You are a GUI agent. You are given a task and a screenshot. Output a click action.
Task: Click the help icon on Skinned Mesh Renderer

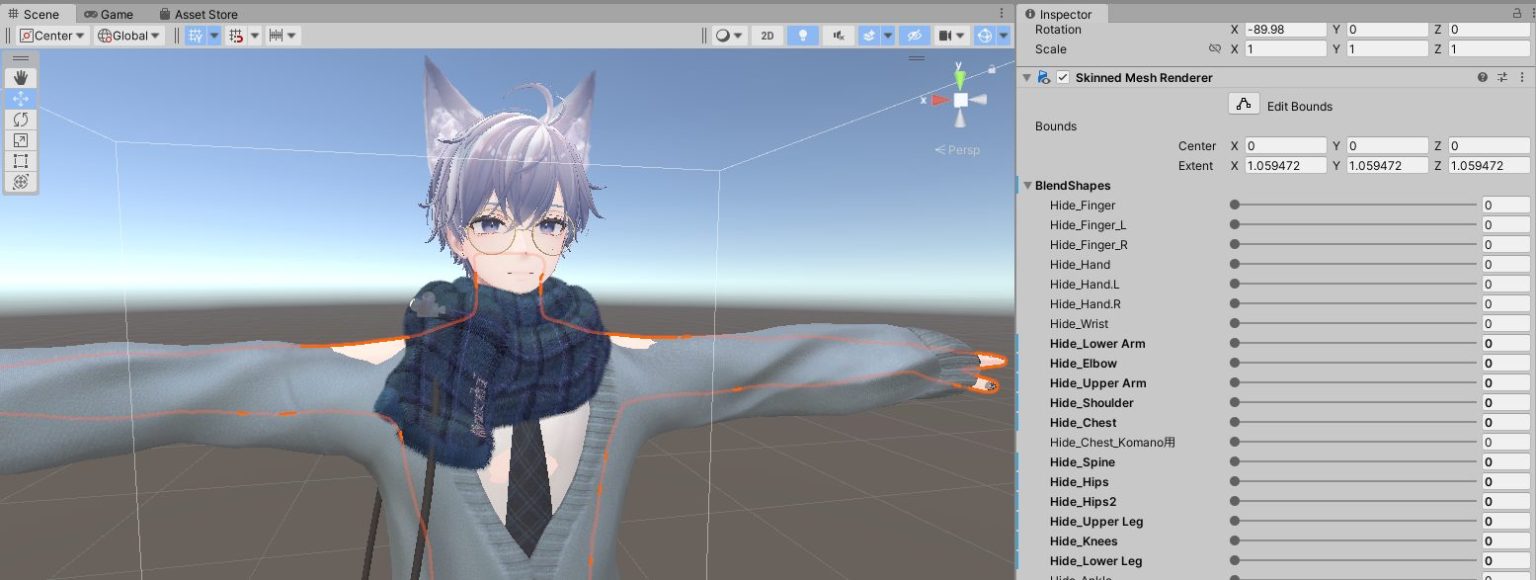pyautogui.click(x=1482, y=77)
